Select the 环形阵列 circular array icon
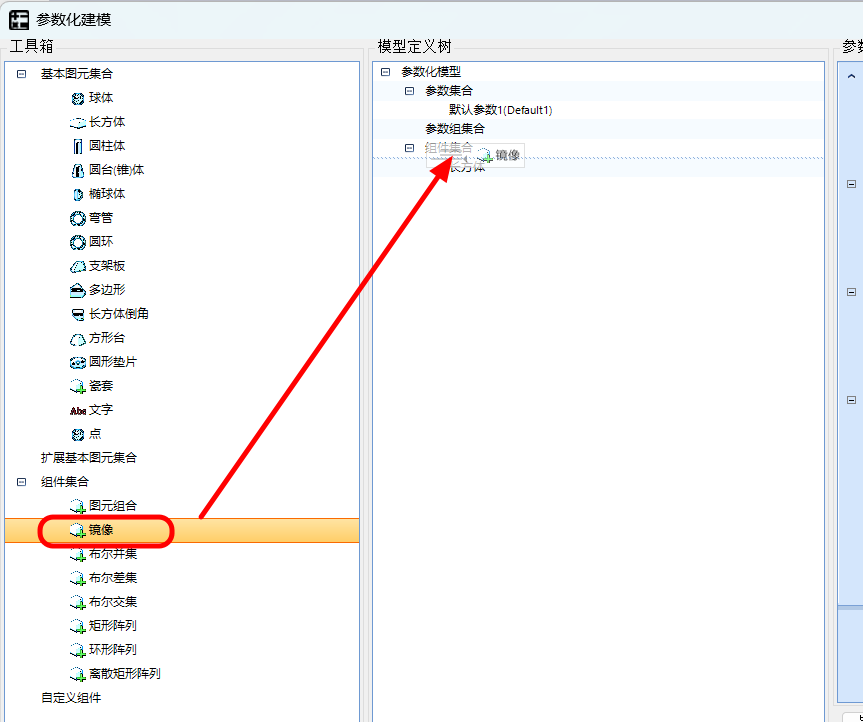 [x=78, y=650]
